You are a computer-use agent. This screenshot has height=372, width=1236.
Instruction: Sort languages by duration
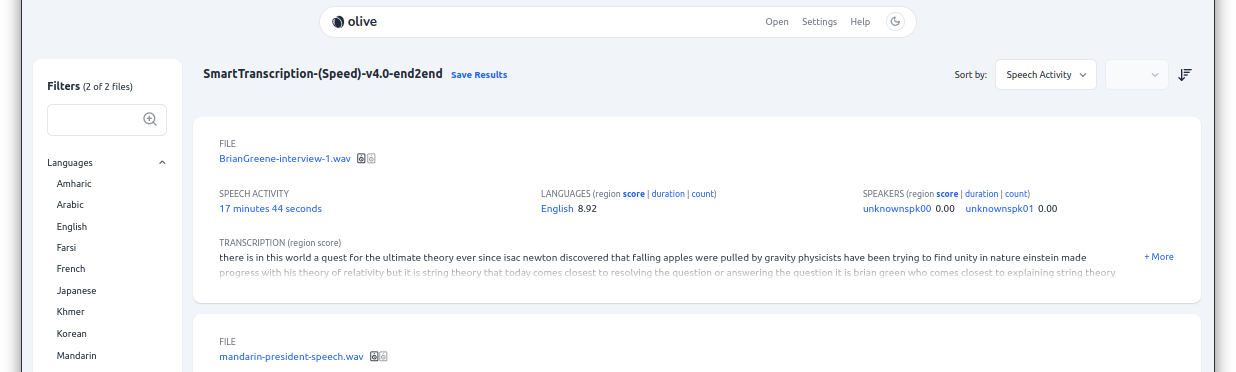[x=668, y=194]
